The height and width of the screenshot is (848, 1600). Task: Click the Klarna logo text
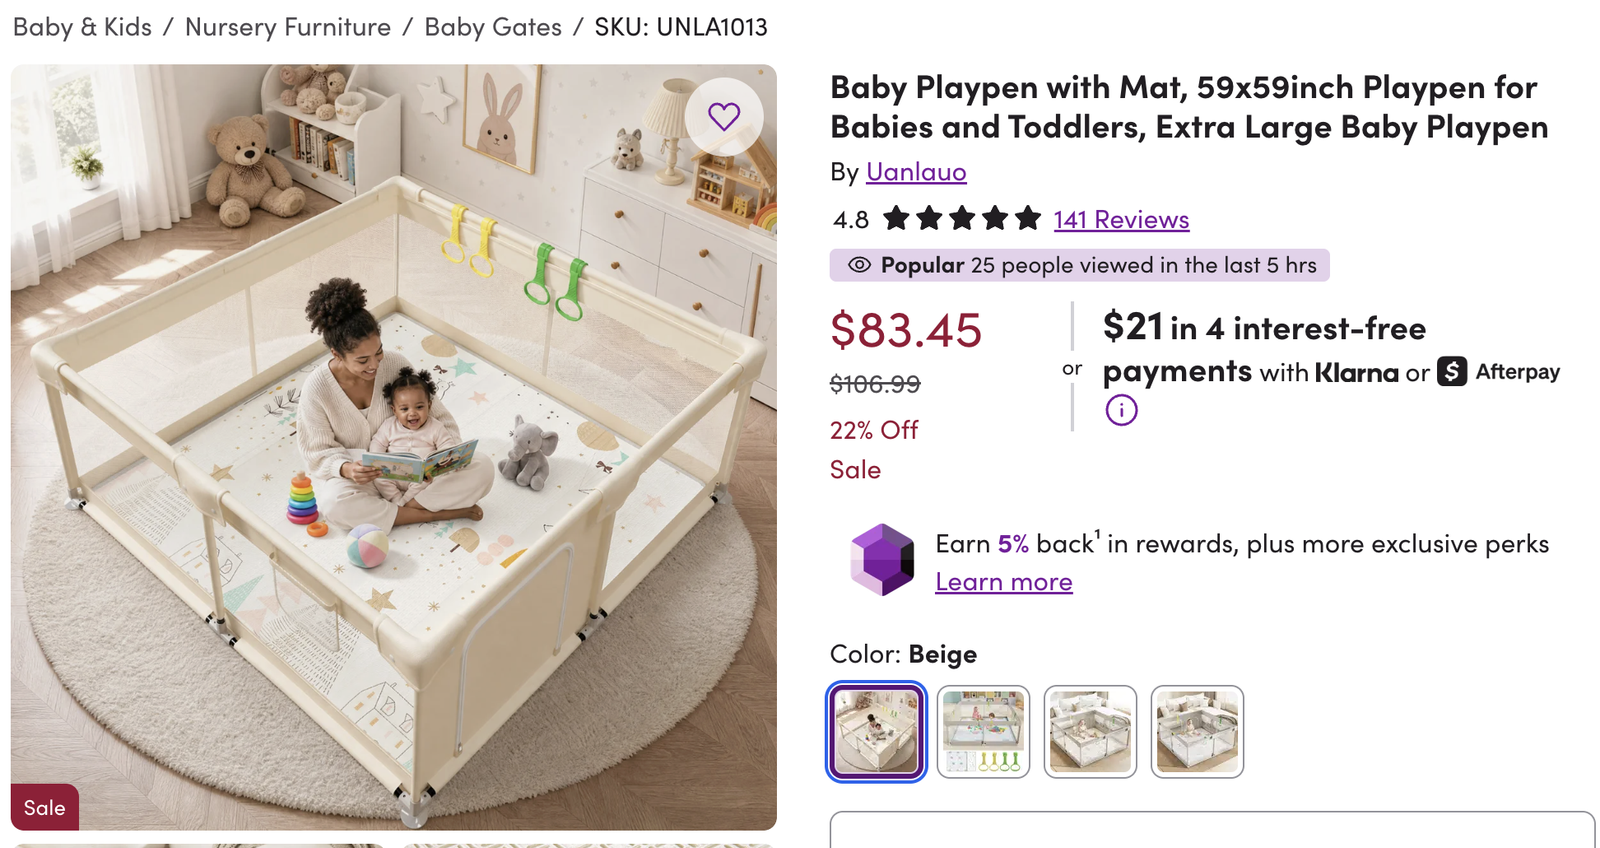(1356, 373)
